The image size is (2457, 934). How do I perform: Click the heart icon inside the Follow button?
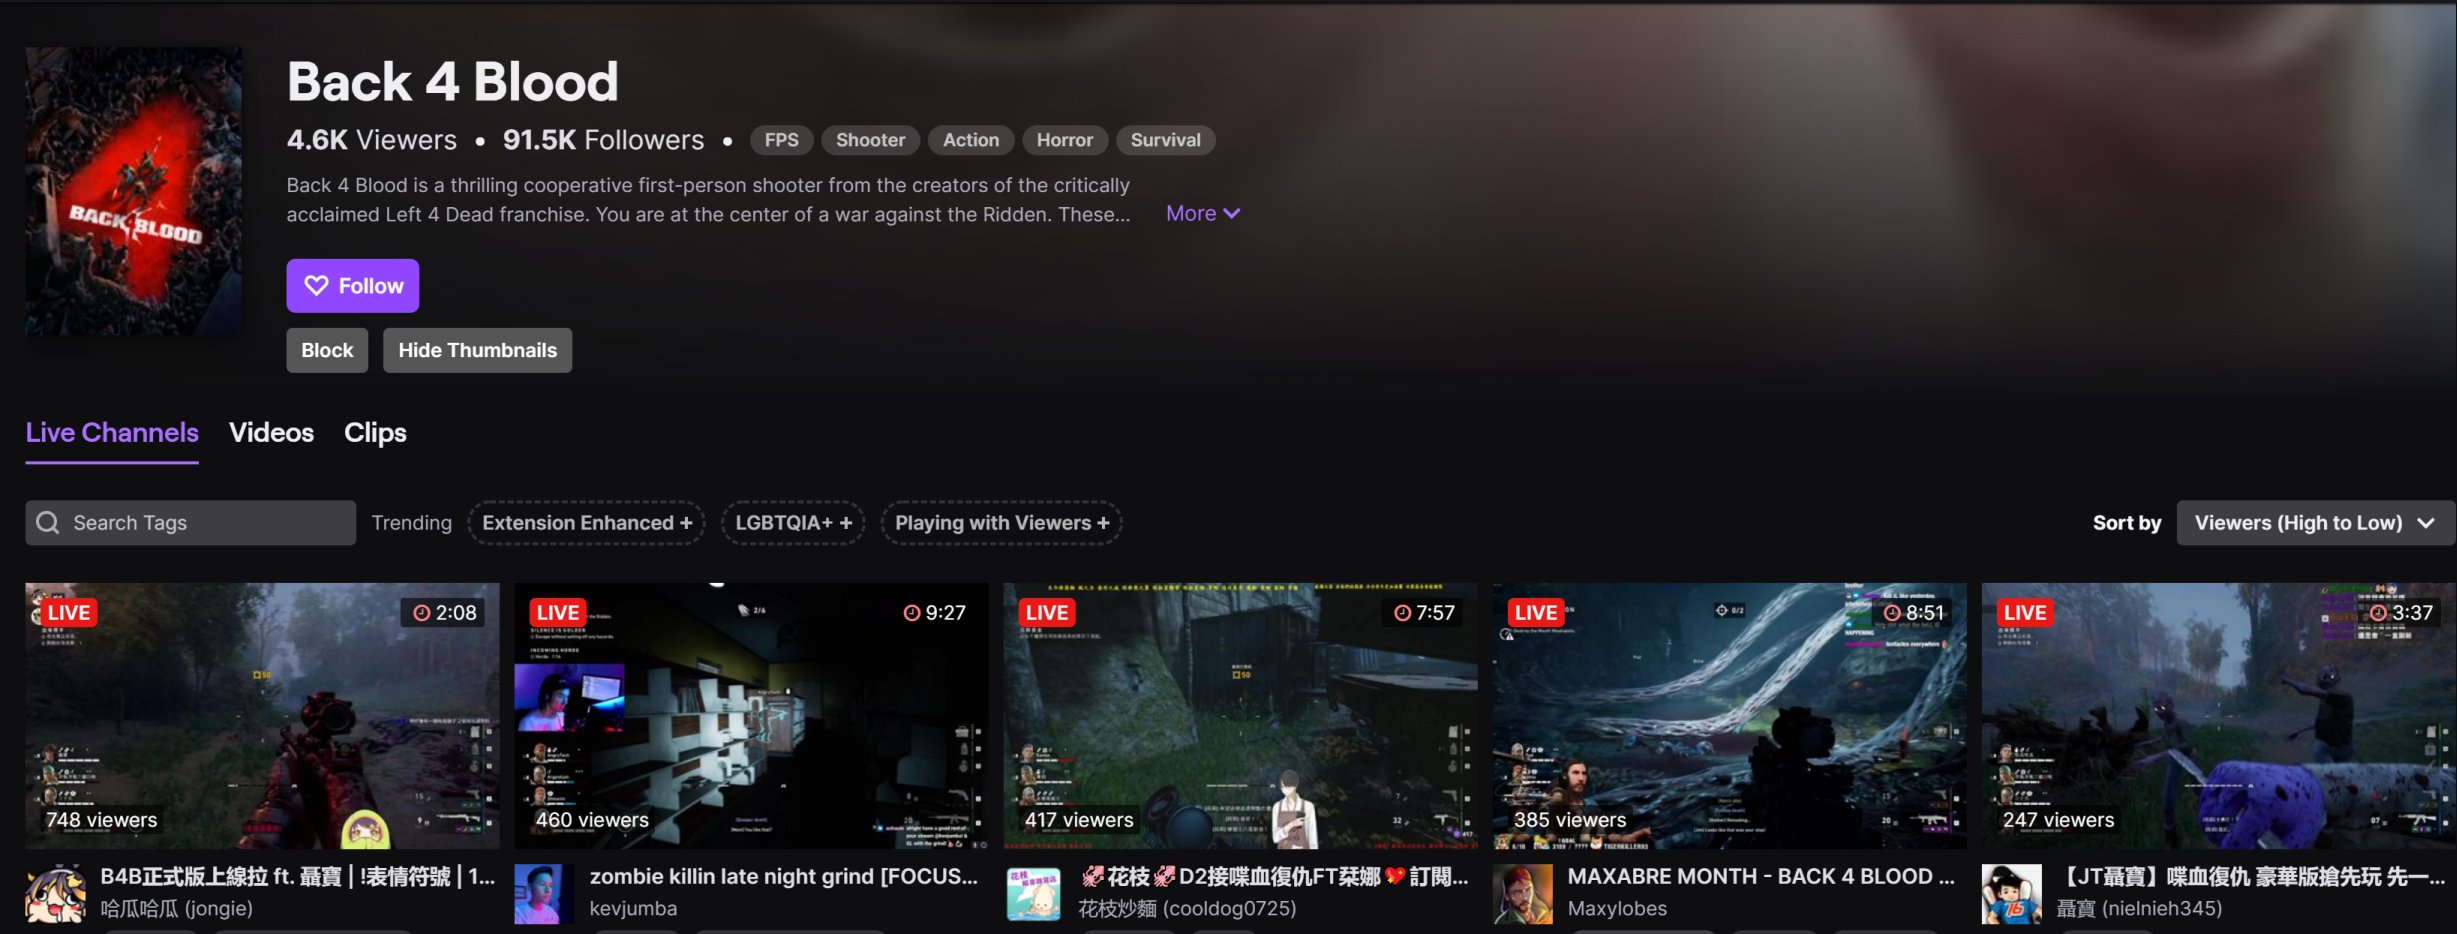pyautogui.click(x=318, y=285)
